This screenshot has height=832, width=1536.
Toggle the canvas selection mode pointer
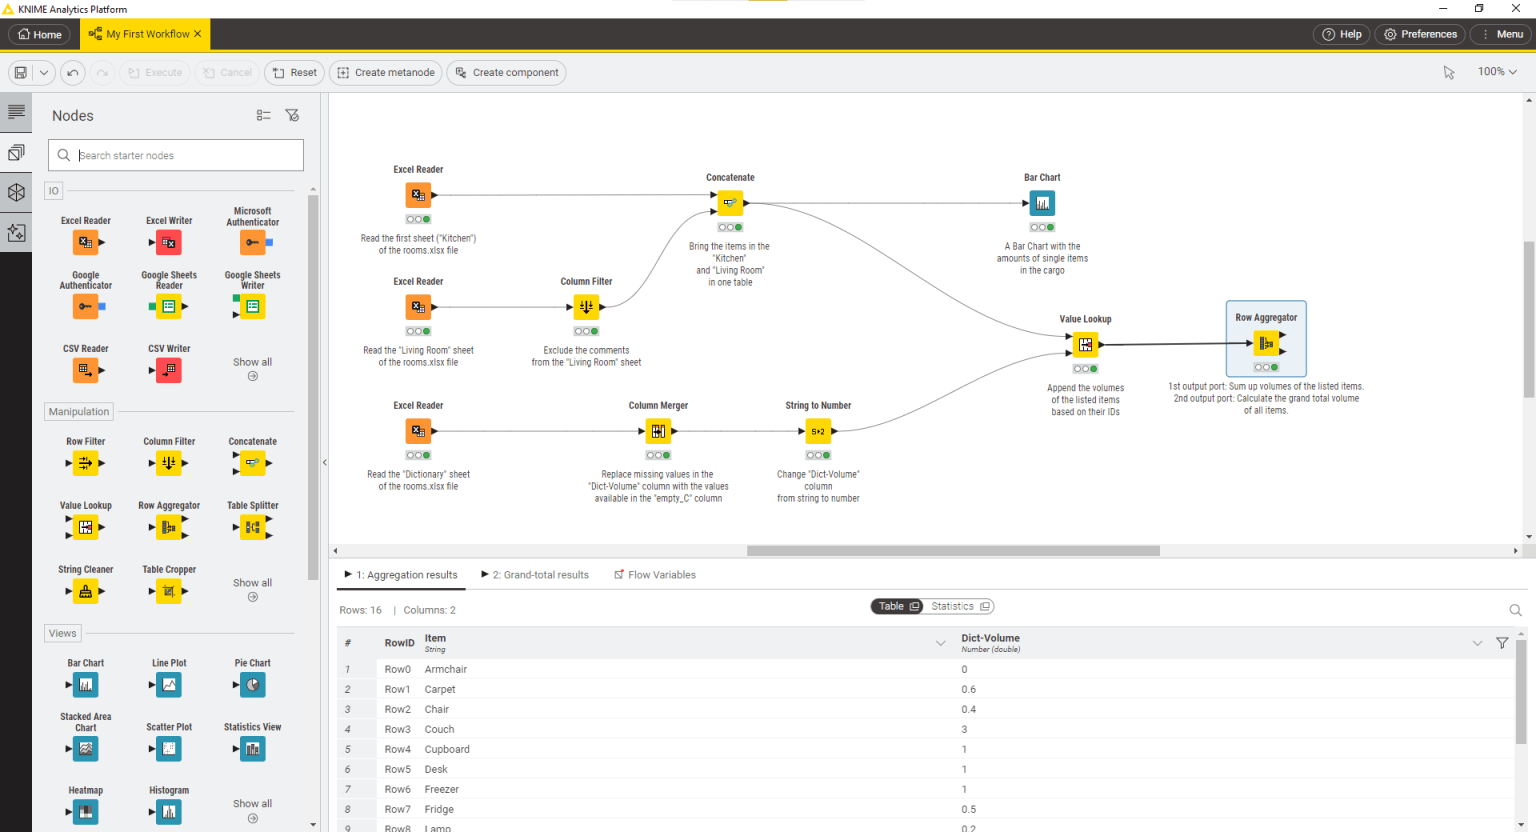(1449, 72)
